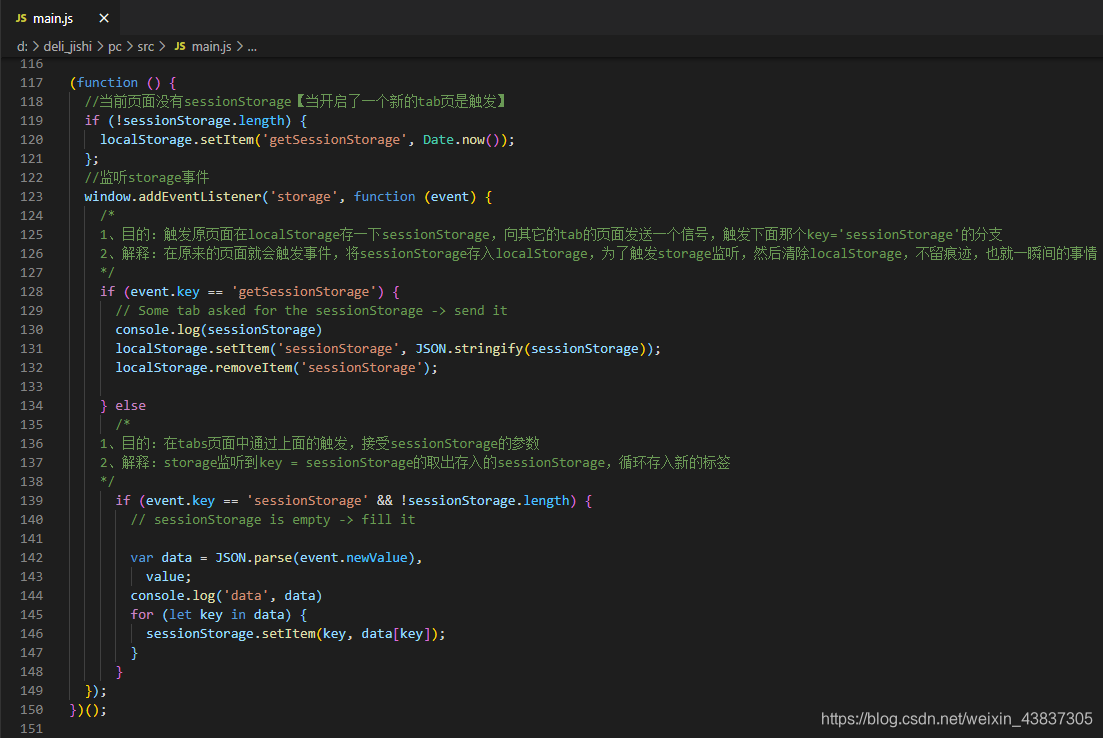1103x738 pixels.
Task: Click 'event.key' on line 128
Action: [x=165, y=291]
